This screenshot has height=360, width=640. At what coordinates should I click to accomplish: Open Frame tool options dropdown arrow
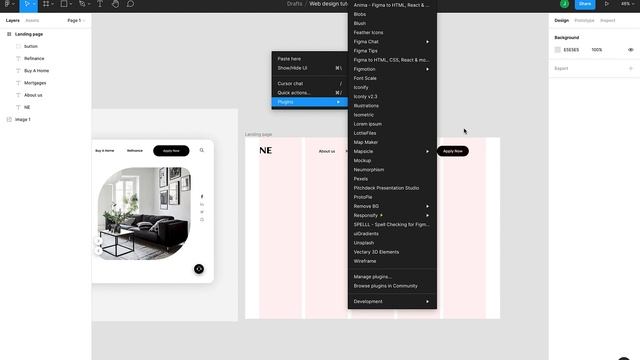pyautogui.click(x=53, y=4)
